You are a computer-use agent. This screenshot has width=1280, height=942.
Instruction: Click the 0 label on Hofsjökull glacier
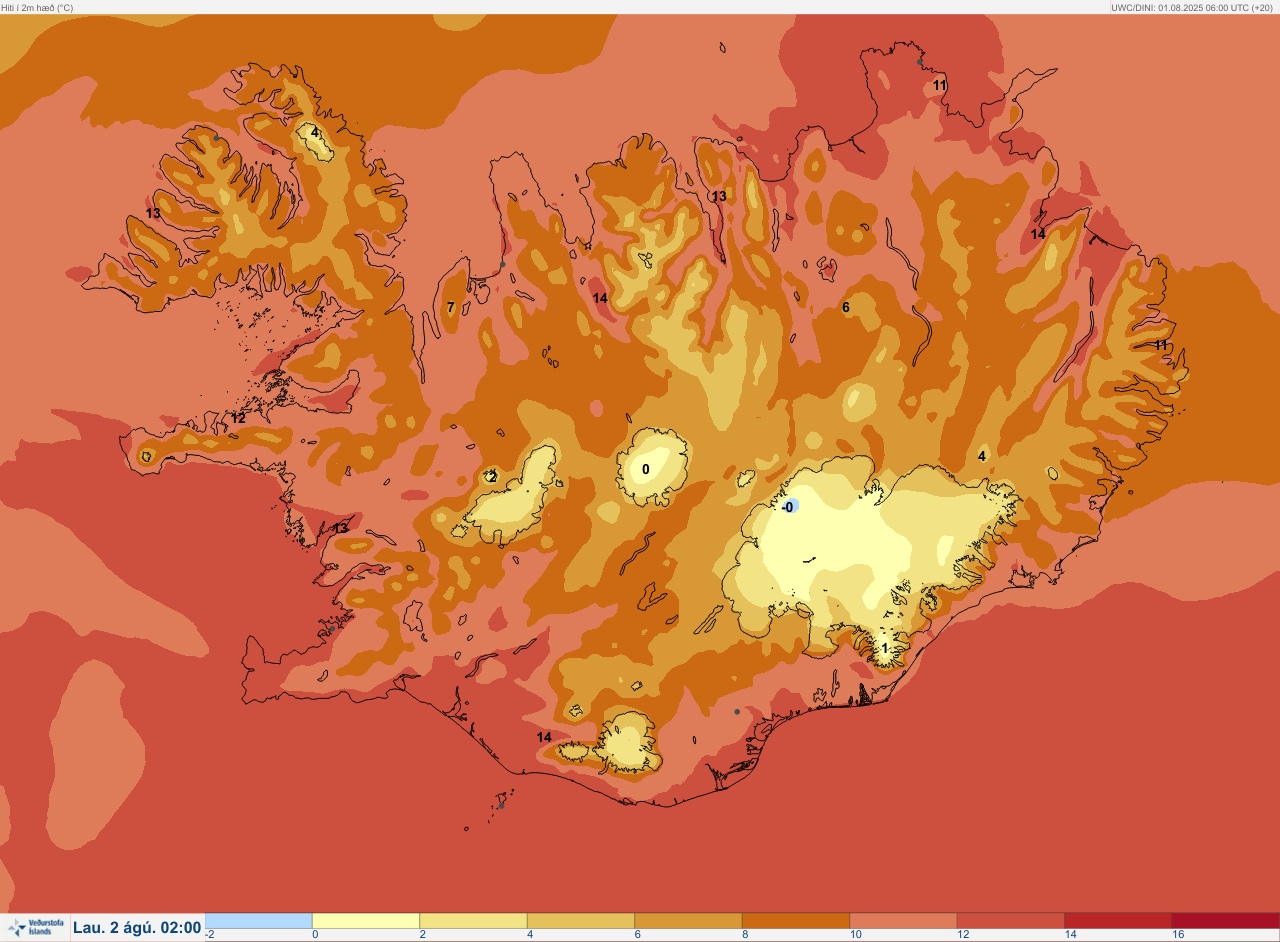[x=645, y=469]
